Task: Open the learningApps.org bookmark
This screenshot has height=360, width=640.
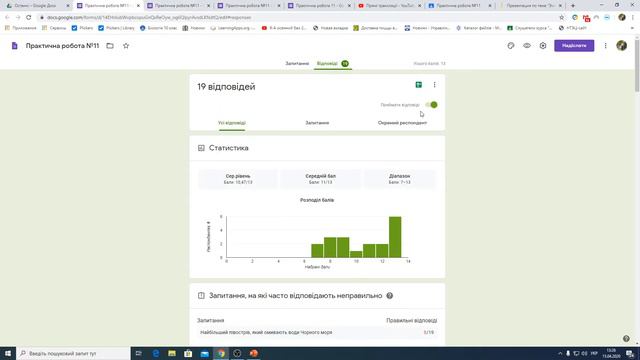Action: tap(233, 28)
